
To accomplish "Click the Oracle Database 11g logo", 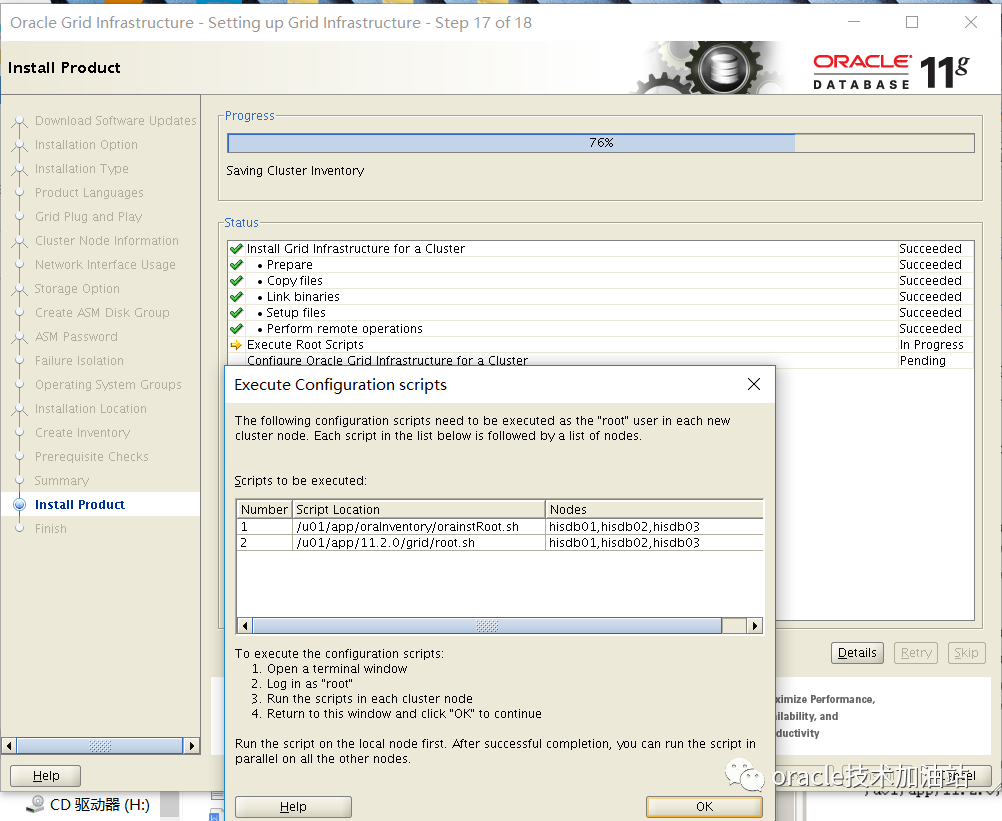I will (891, 72).
